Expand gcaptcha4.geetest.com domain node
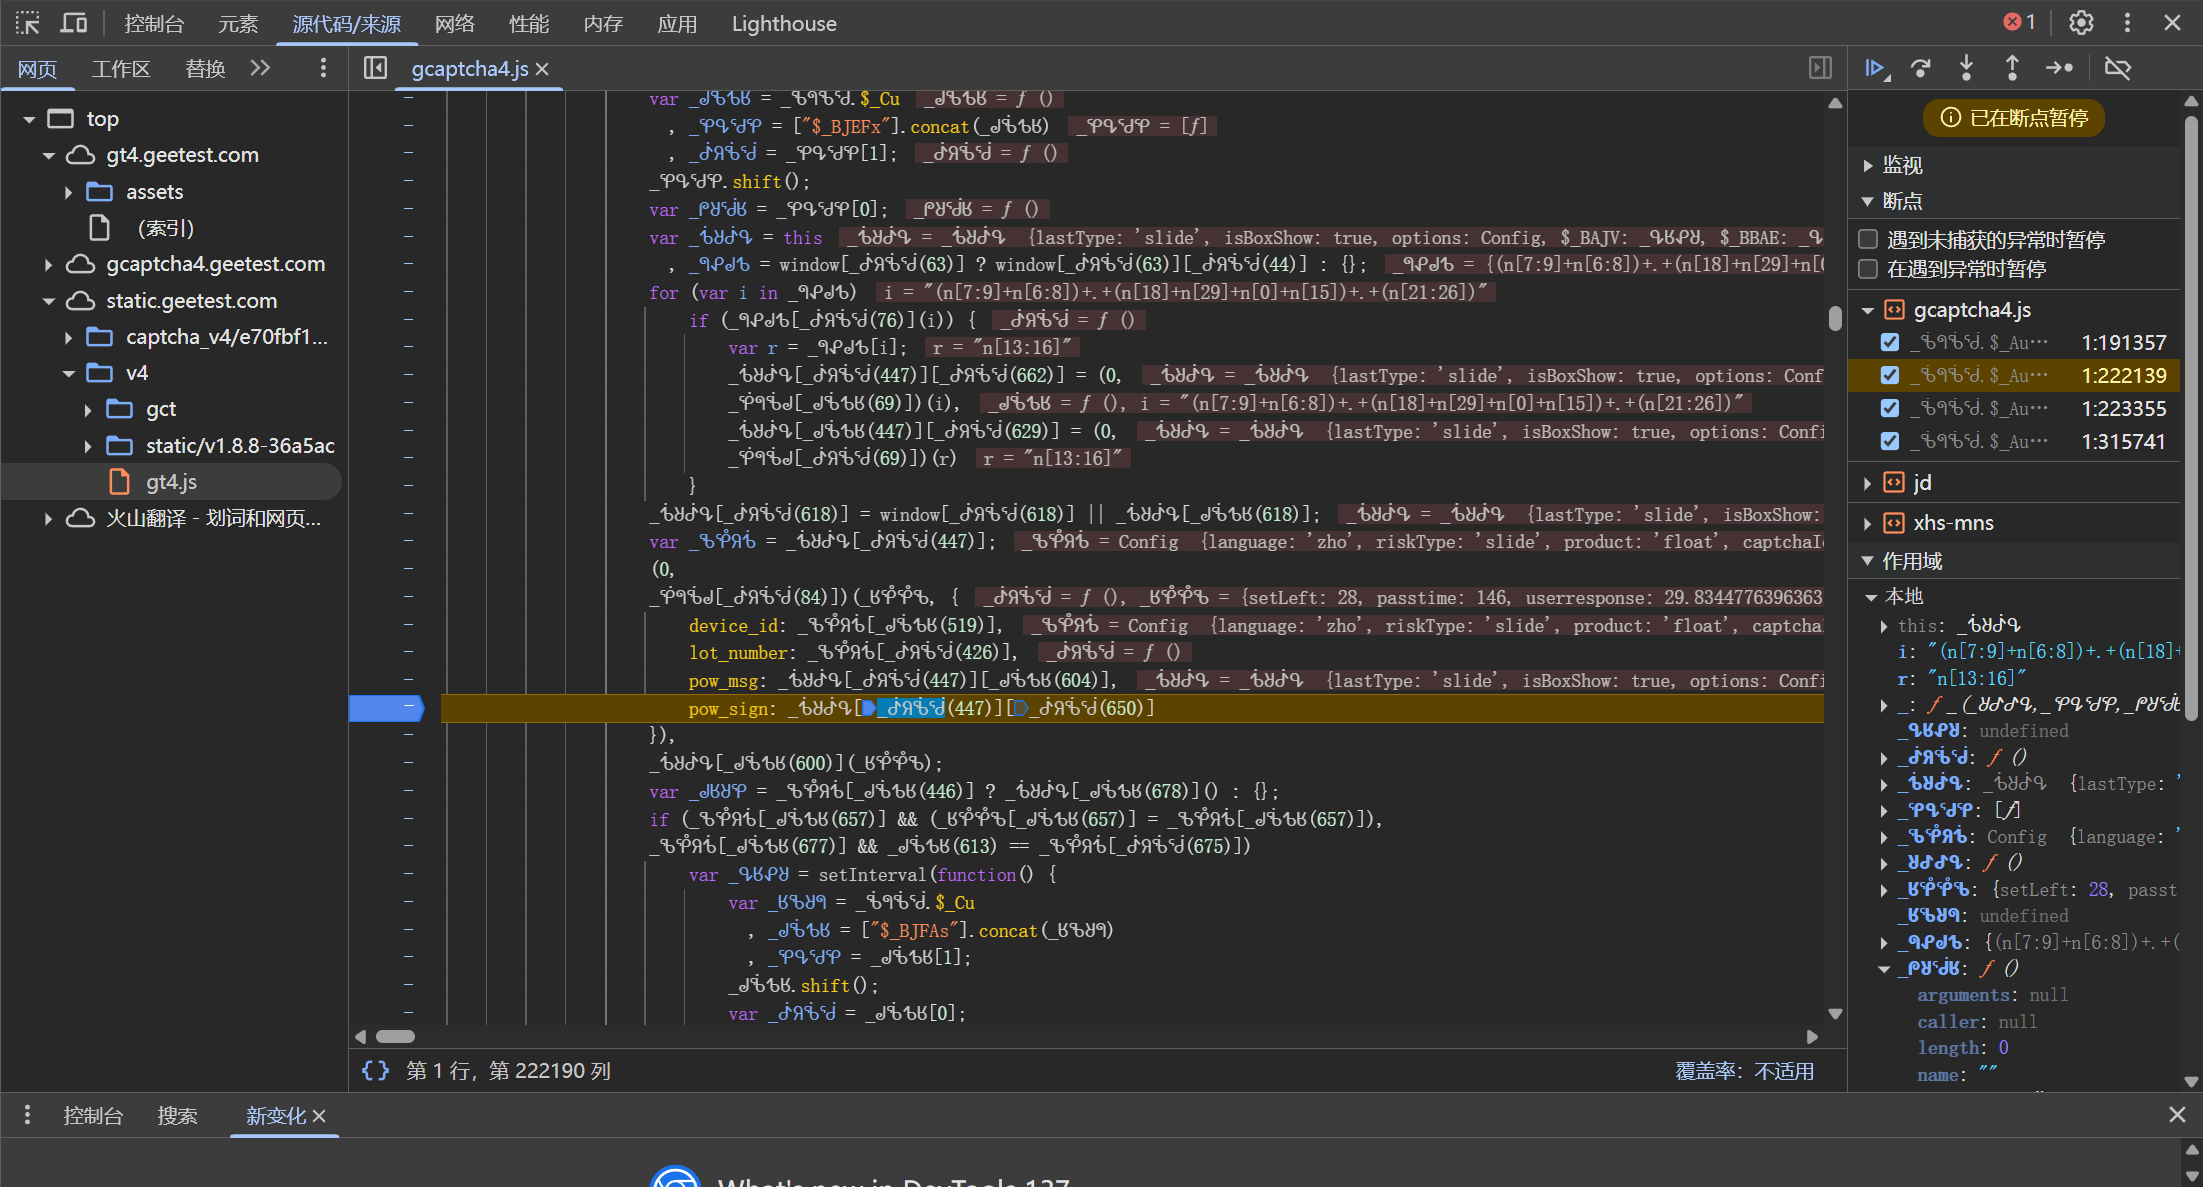This screenshot has height=1187, width=2203. click(x=49, y=264)
